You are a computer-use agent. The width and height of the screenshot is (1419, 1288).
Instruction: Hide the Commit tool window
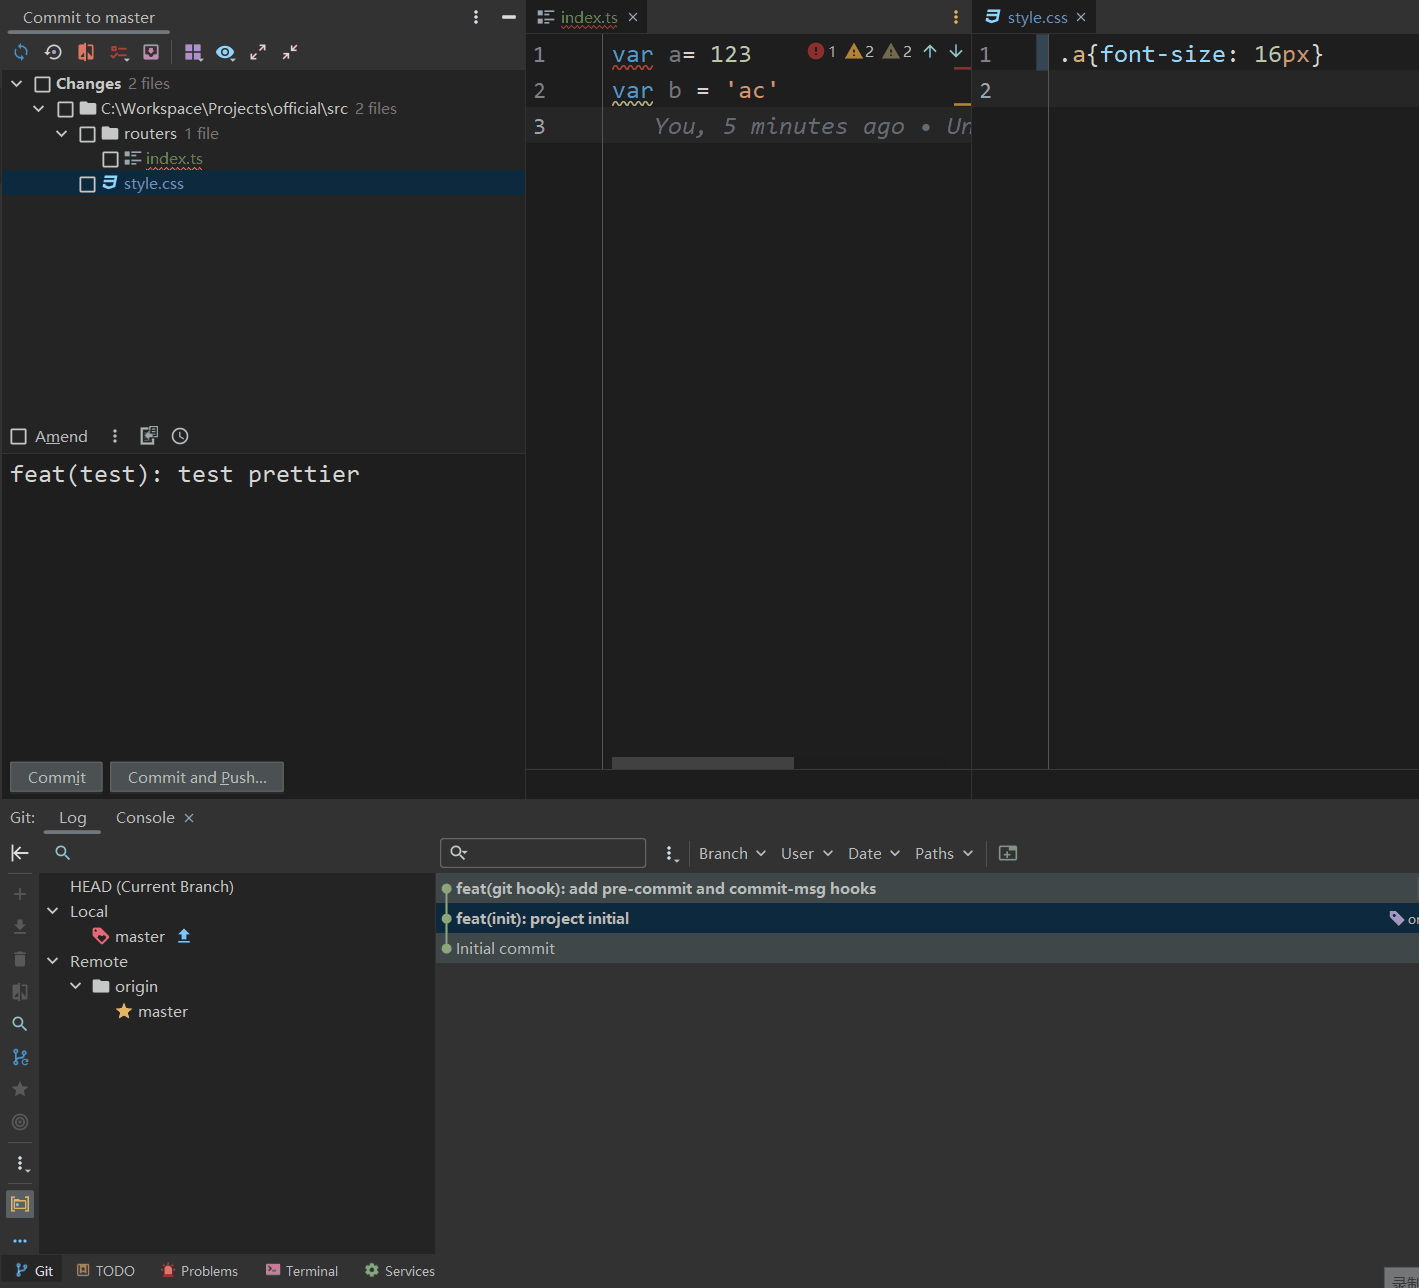[509, 17]
